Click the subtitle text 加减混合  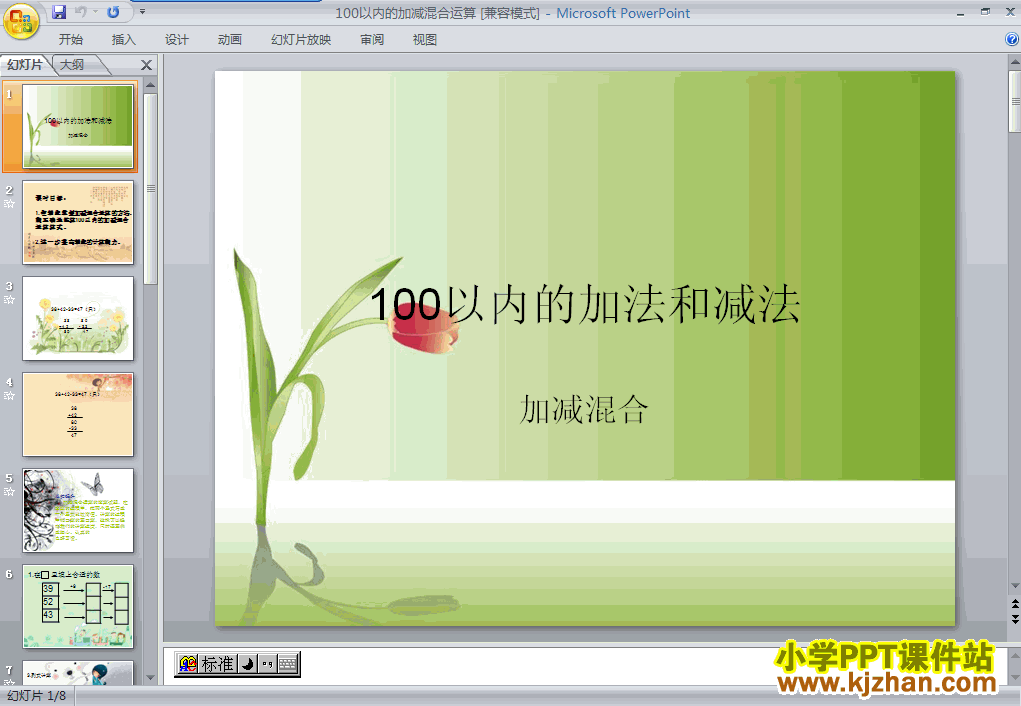click(584, 410)
